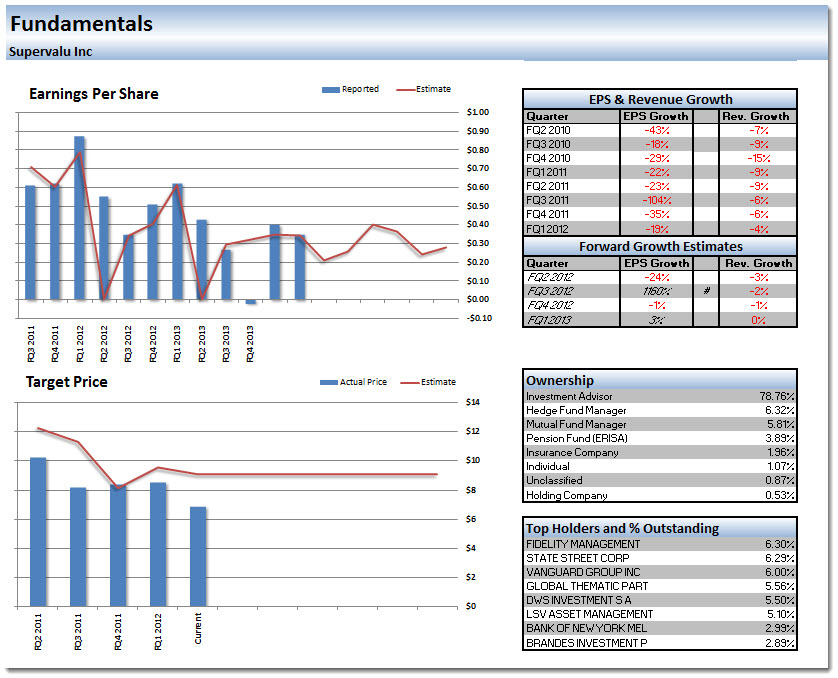The width and height of the screenshot is (838, 678).
Task: Select the BANK OF NEW YORK MEL row
Action: tap(660, 628)
